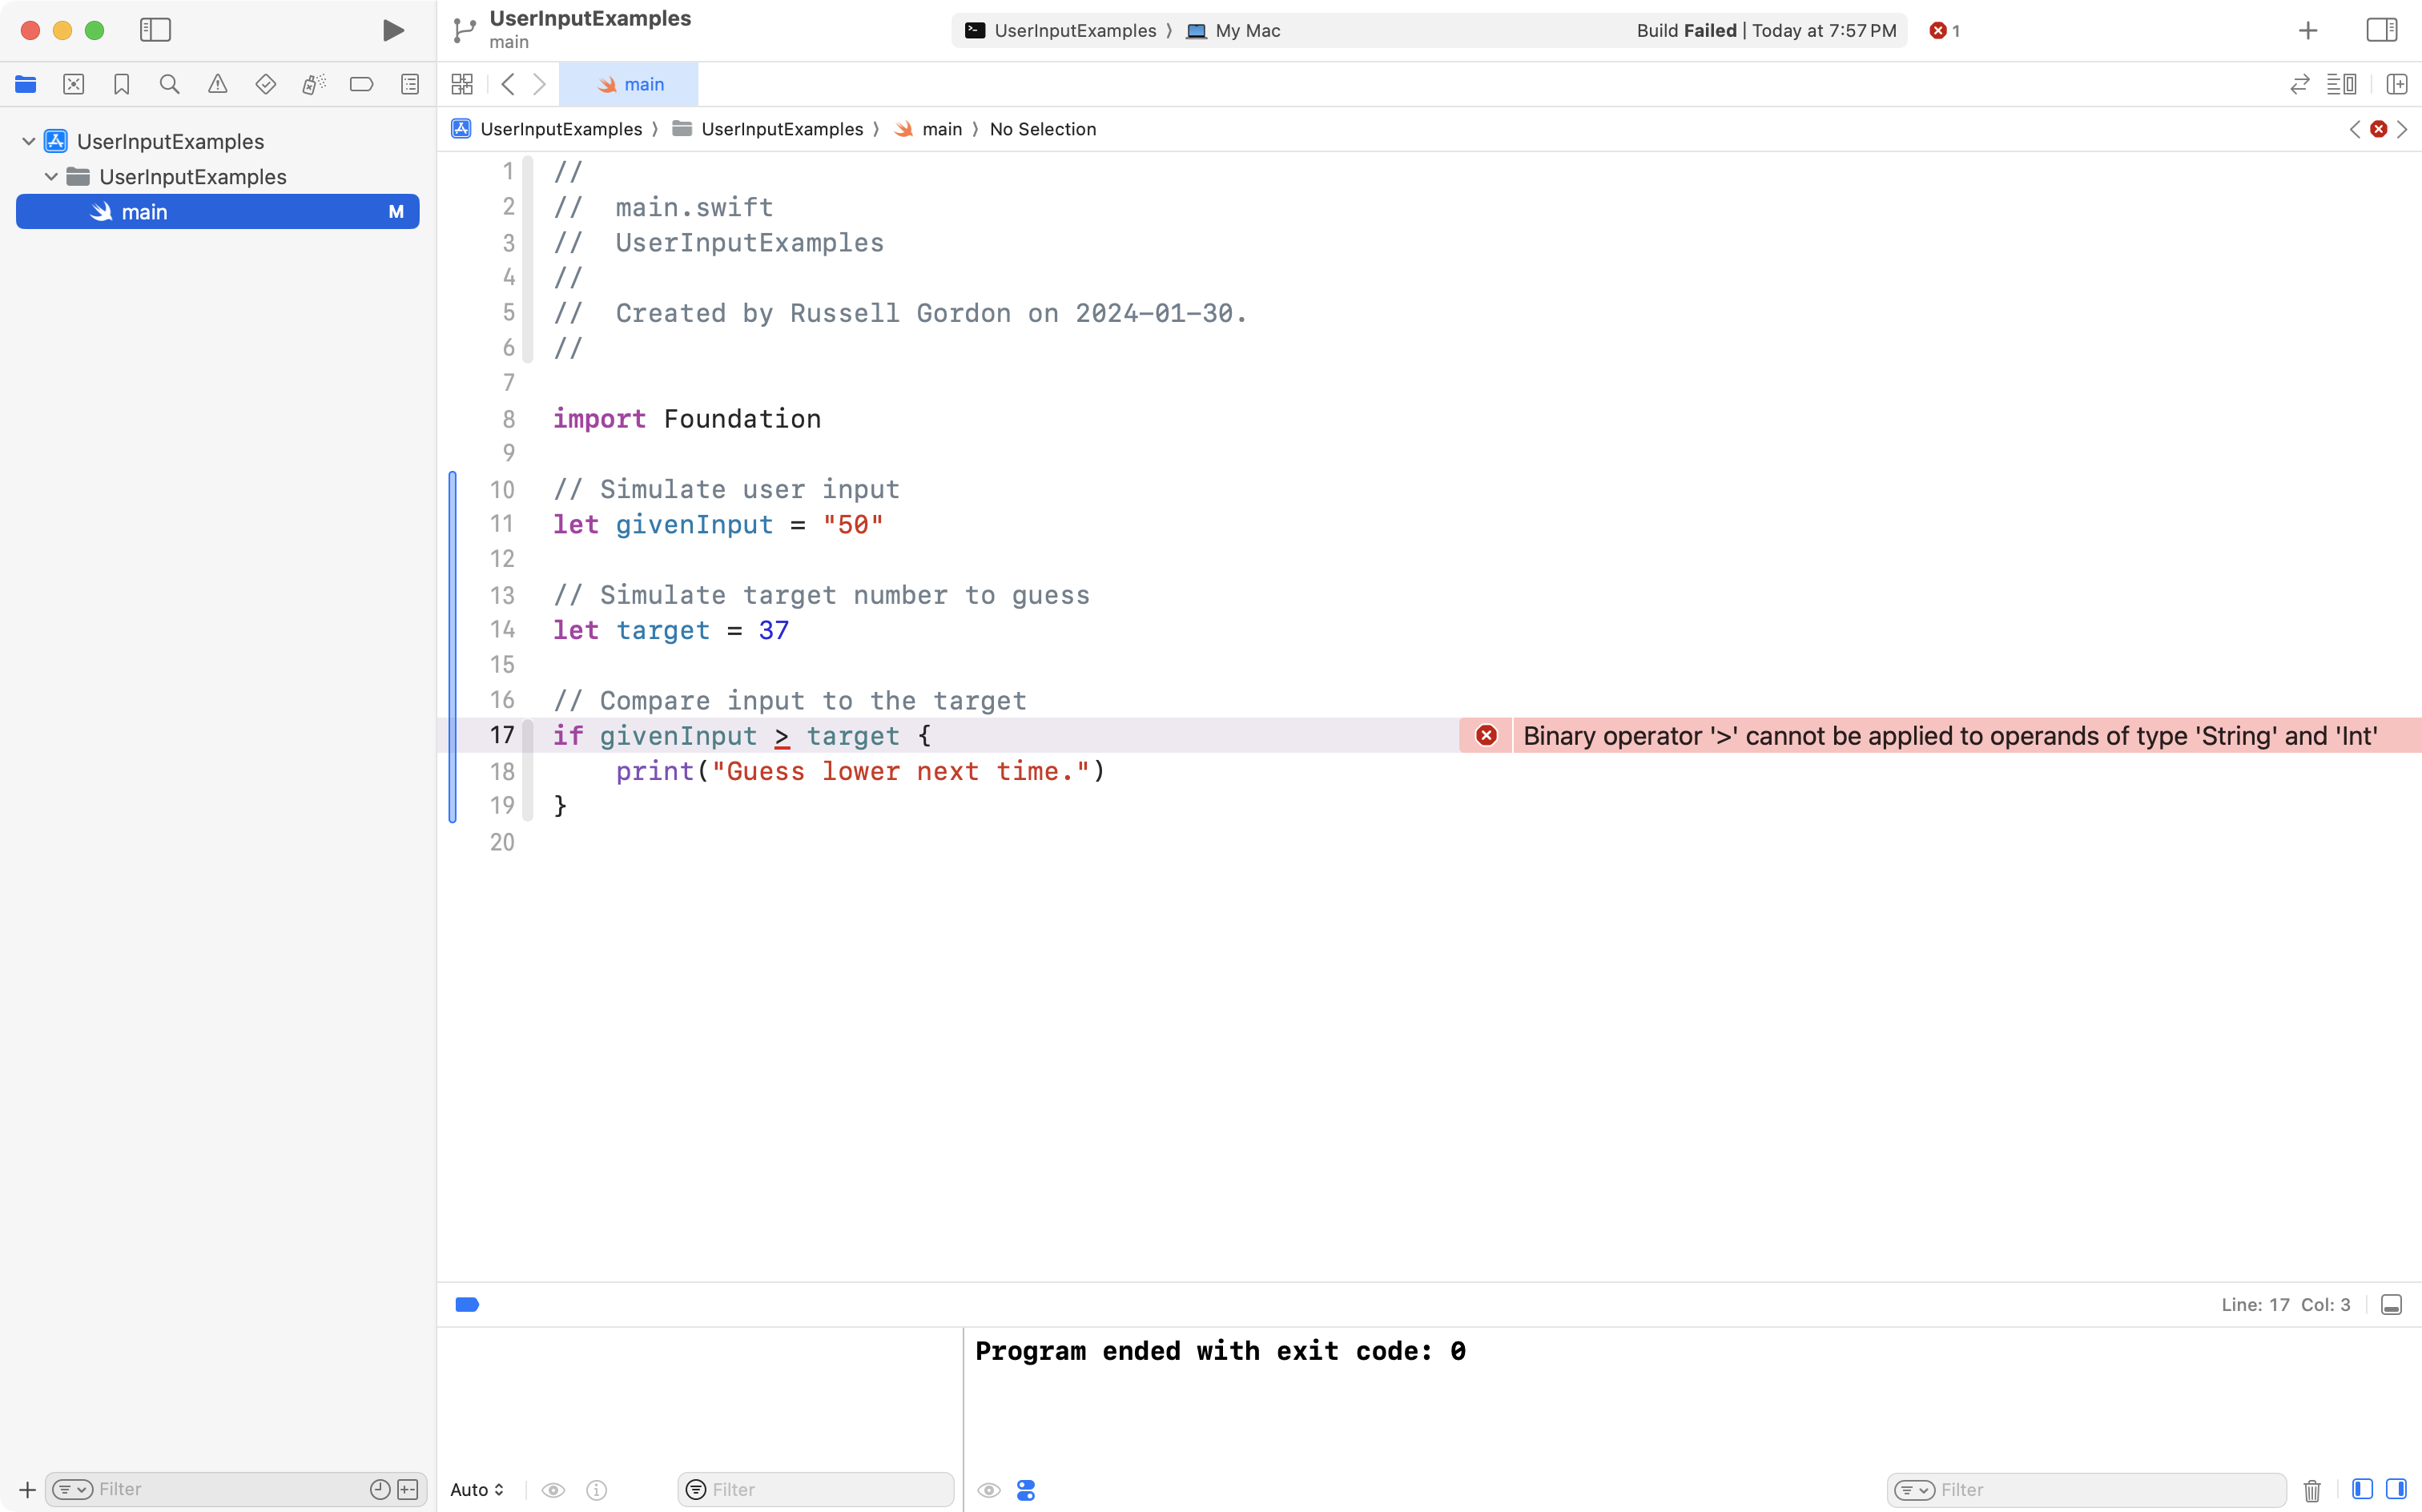Toggle the left navigator sidebar

pos(156,30)
